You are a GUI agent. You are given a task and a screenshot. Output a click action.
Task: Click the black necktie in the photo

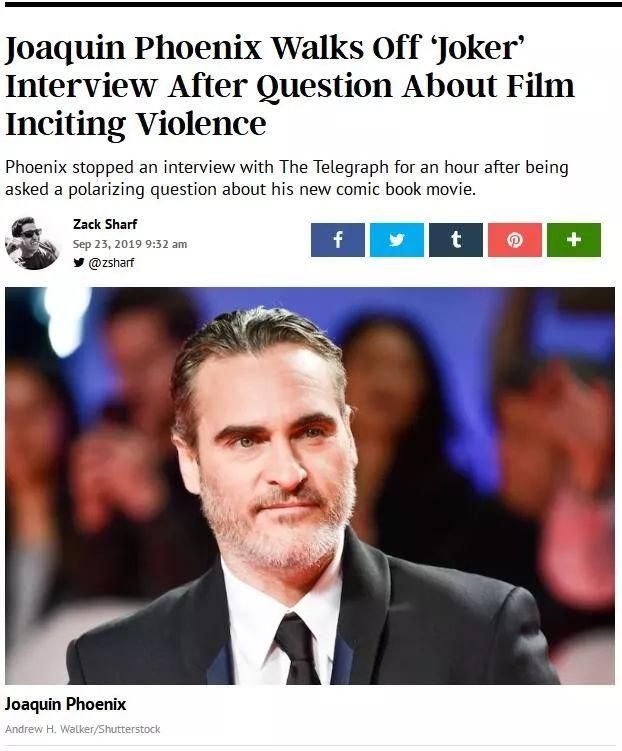click(x=297, y=650)
